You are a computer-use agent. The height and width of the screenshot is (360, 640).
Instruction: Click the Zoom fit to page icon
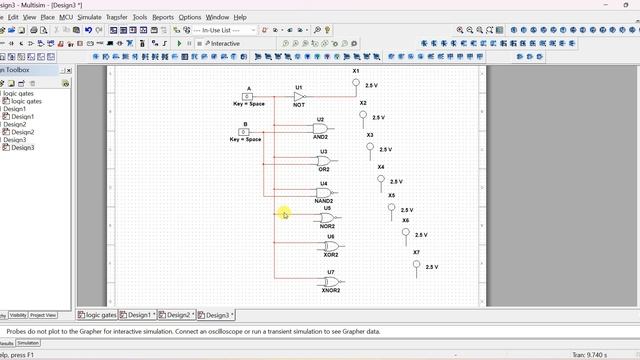pyautogui.click(x=489, y=30)
